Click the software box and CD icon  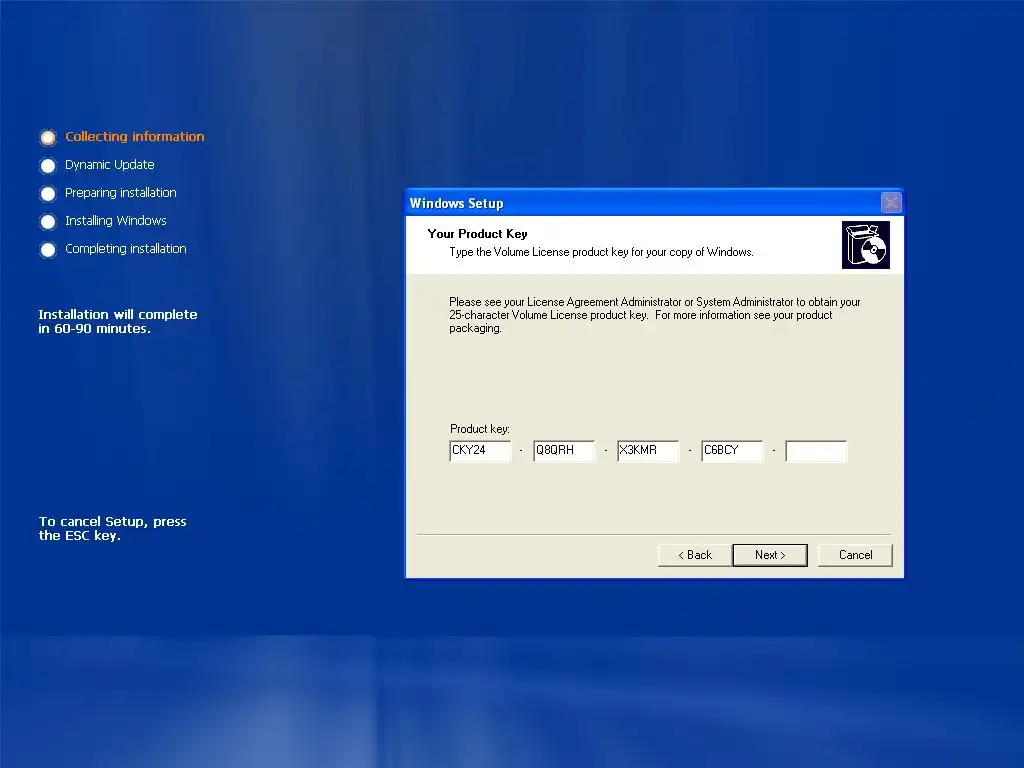866,245
